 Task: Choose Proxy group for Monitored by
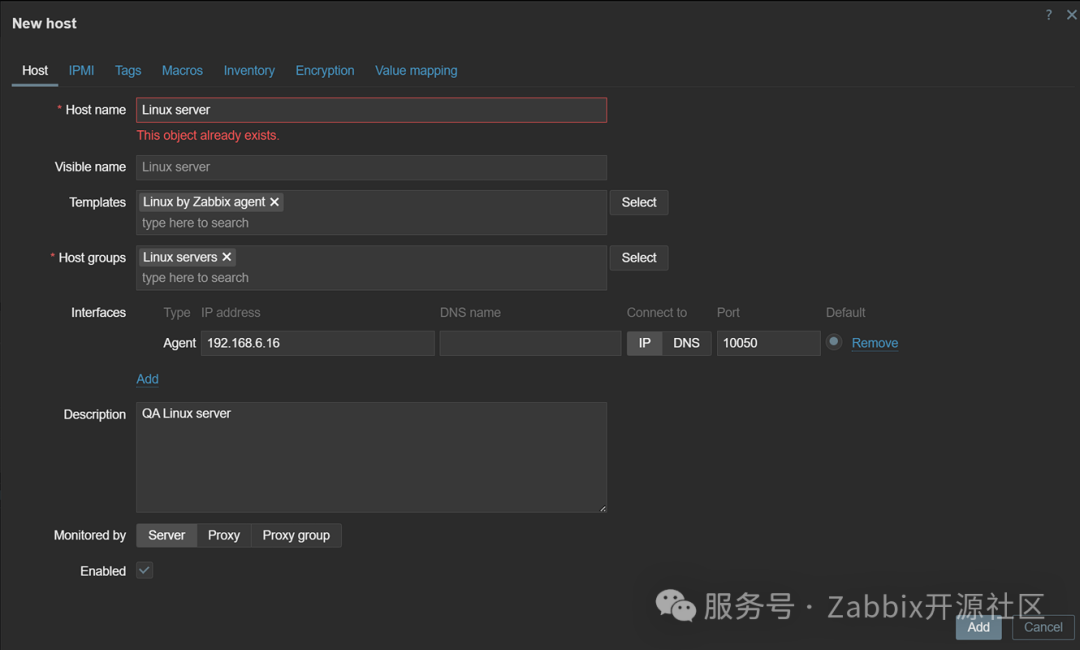point(296,535)
